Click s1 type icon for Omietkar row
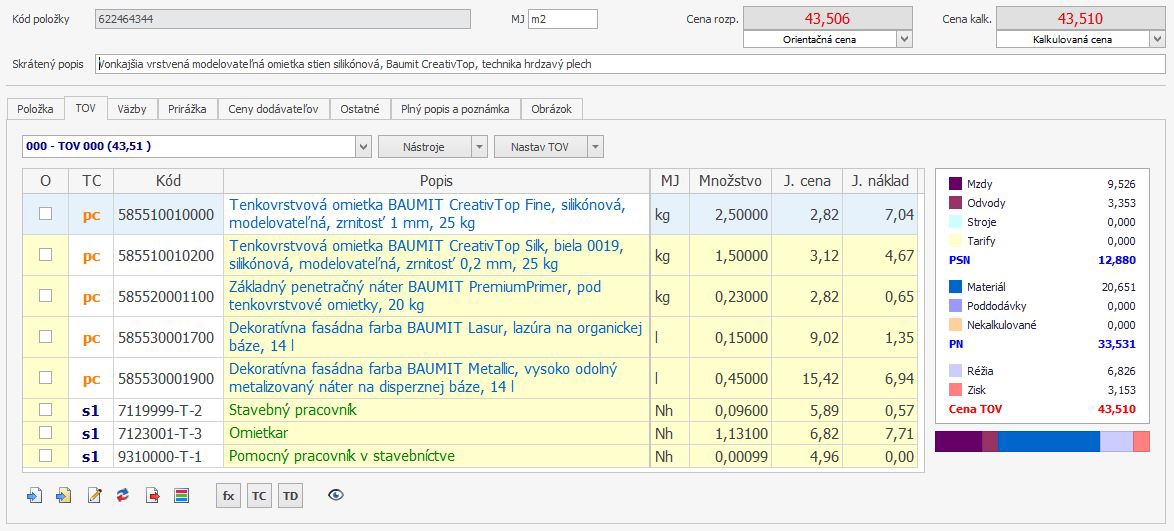Screen dimensions: 1174x531 tap(91, 434)
